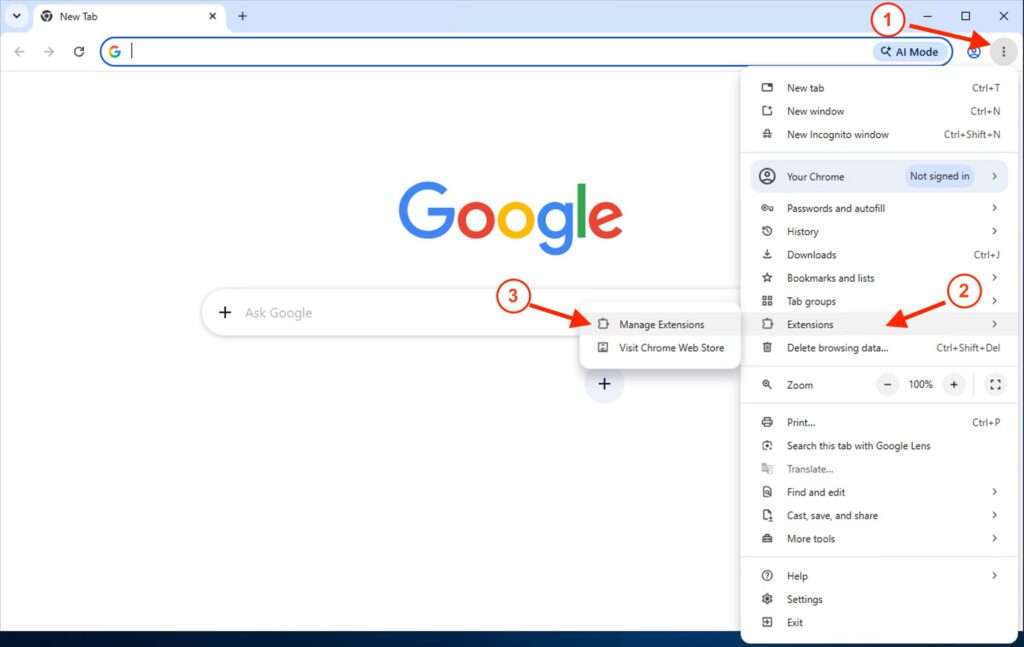Open Settings with the gear entry
This screenshot has width=1024, height=647.
pyautogui.click(x=880, y=599)
